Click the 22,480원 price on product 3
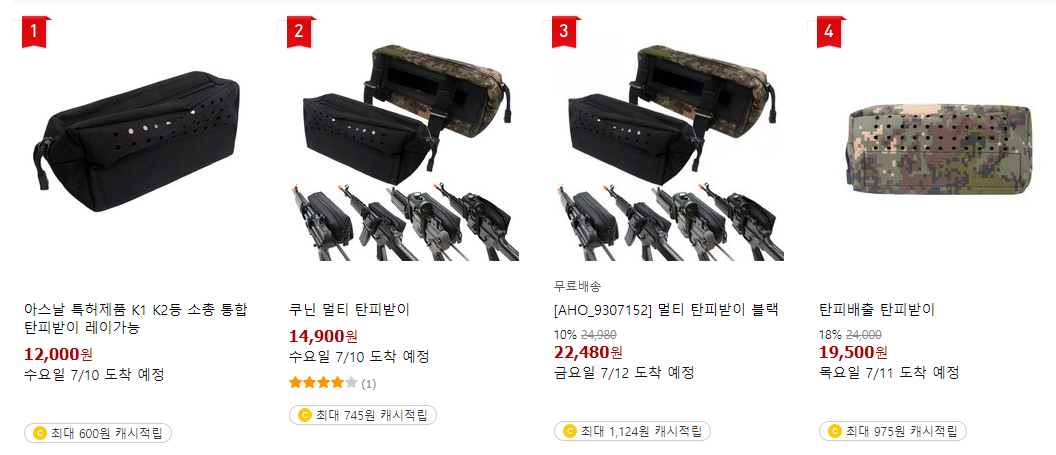 pyautogui.click(x=588, y=352)
